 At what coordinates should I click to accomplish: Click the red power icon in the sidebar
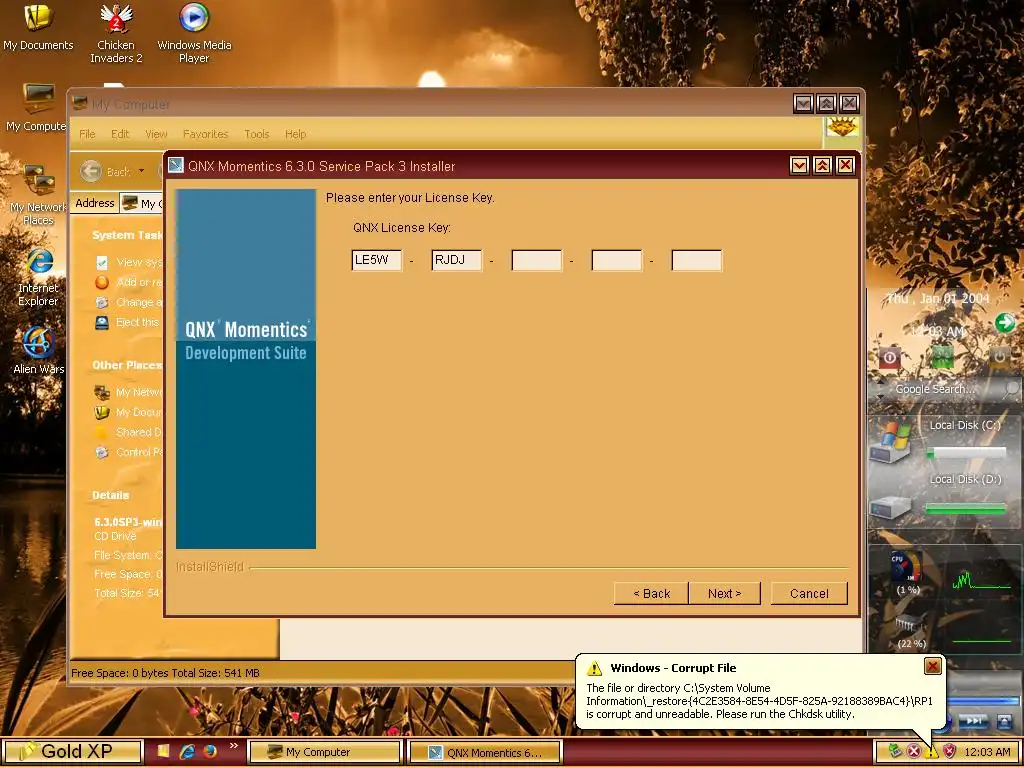[x=889, y=357]
